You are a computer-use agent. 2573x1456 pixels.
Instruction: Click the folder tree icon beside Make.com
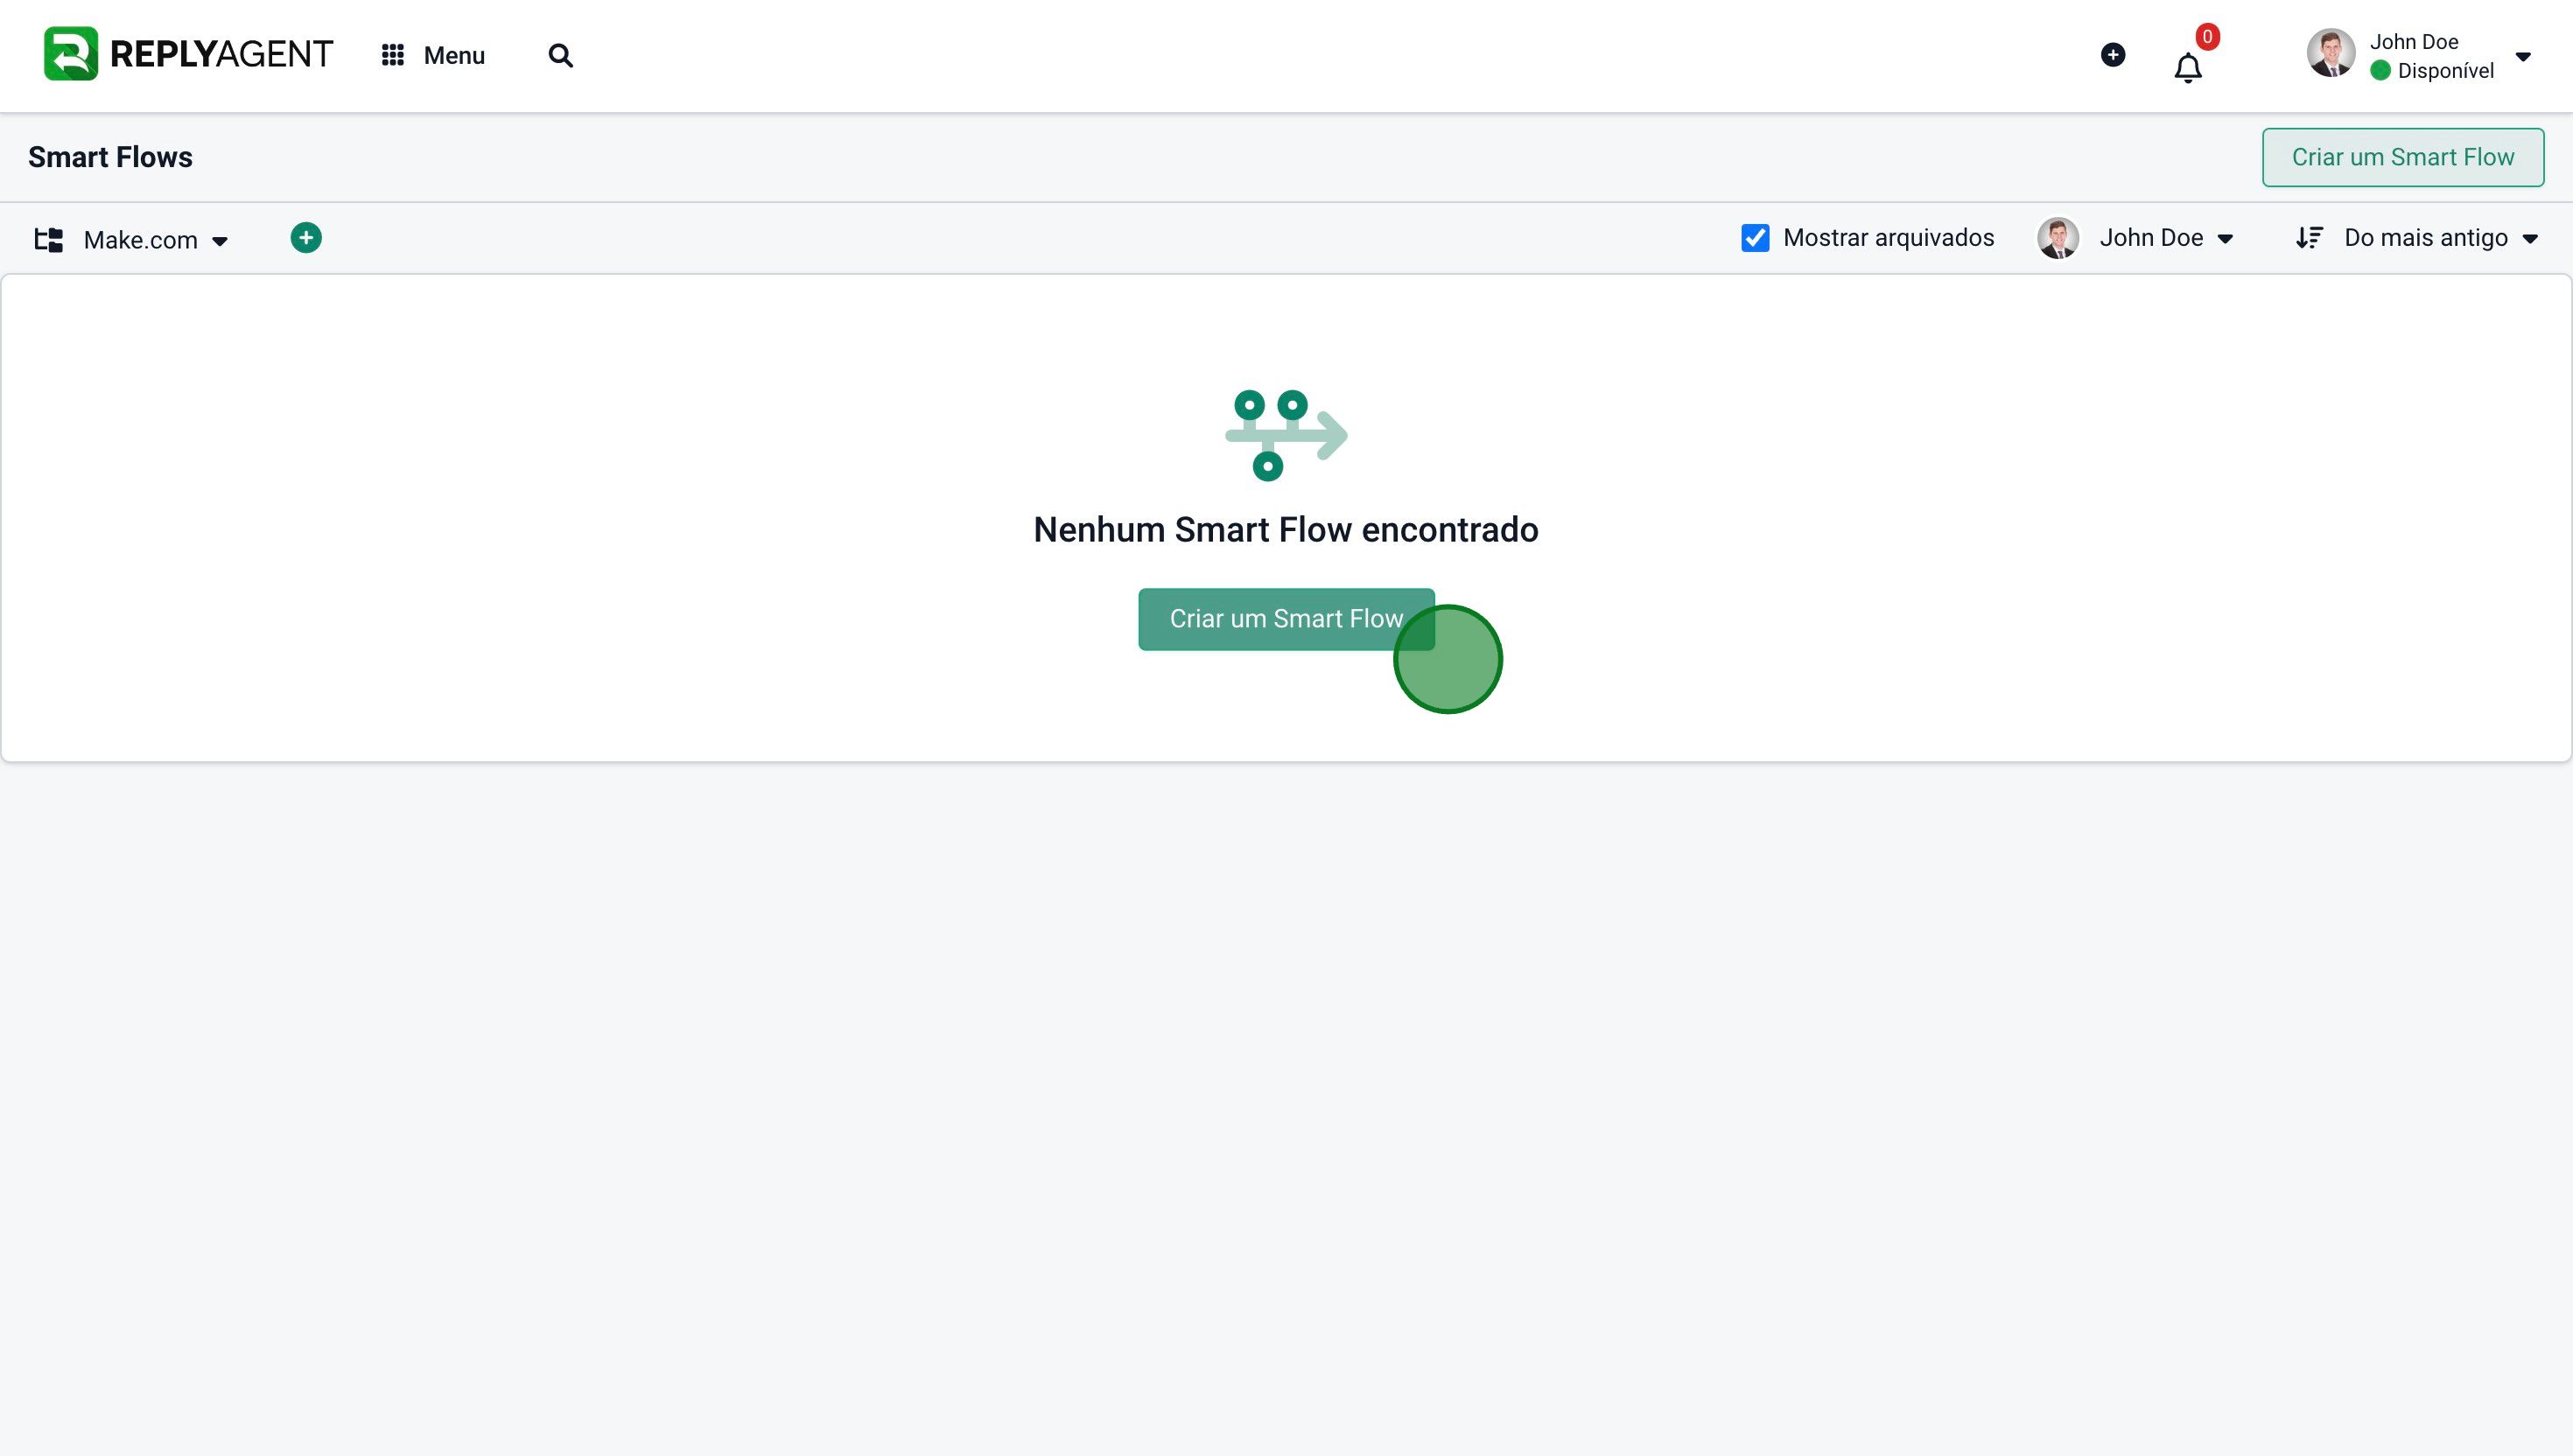point(49,239)
